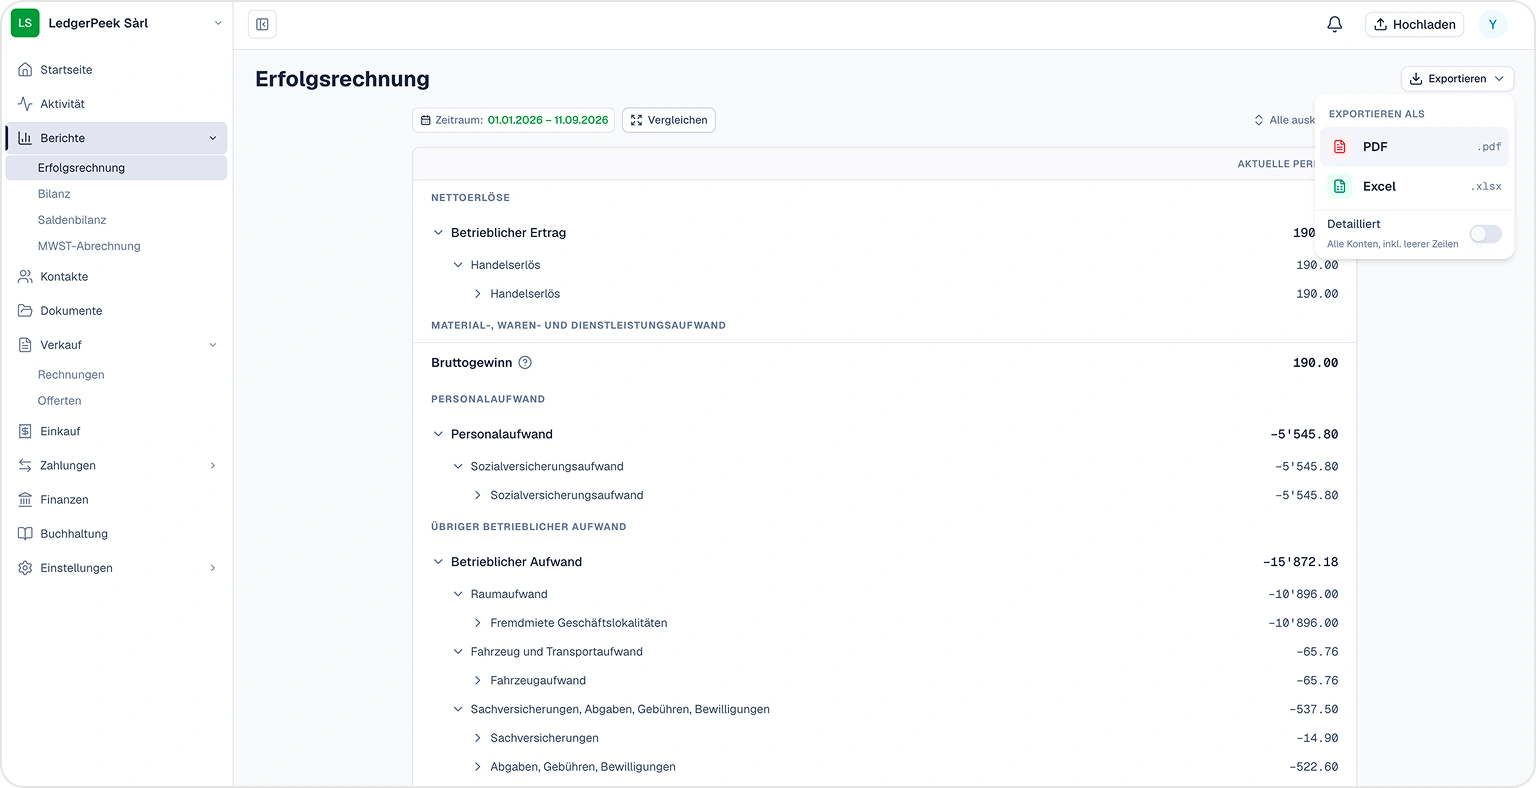The width and height of the screenshot is (1536, 788).
Task: Open the LedgerPeek Sàrl company switcher
Action: tap(117, 23)
